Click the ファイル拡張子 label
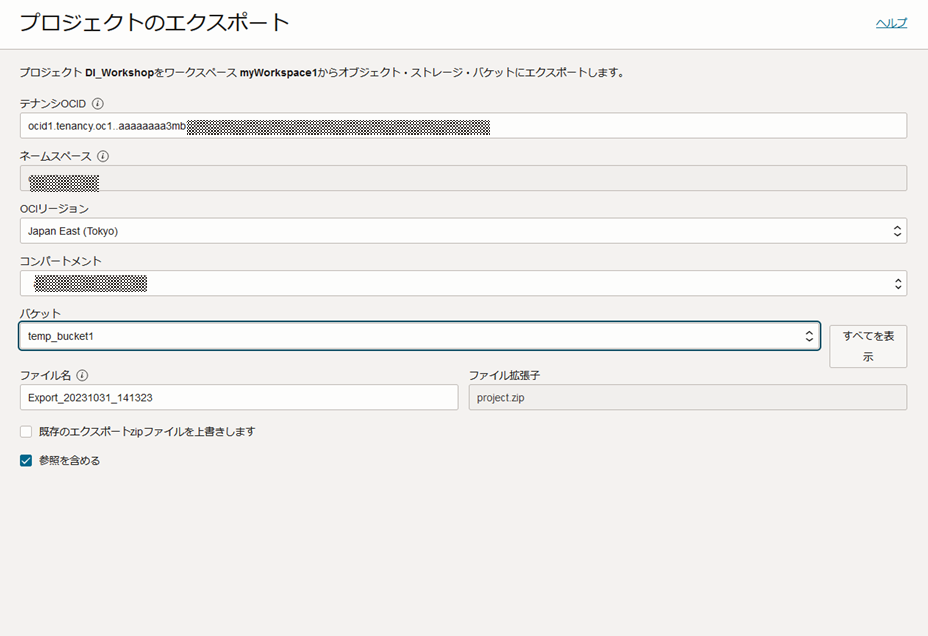928x636 pixels. click(x=504, y=375)
